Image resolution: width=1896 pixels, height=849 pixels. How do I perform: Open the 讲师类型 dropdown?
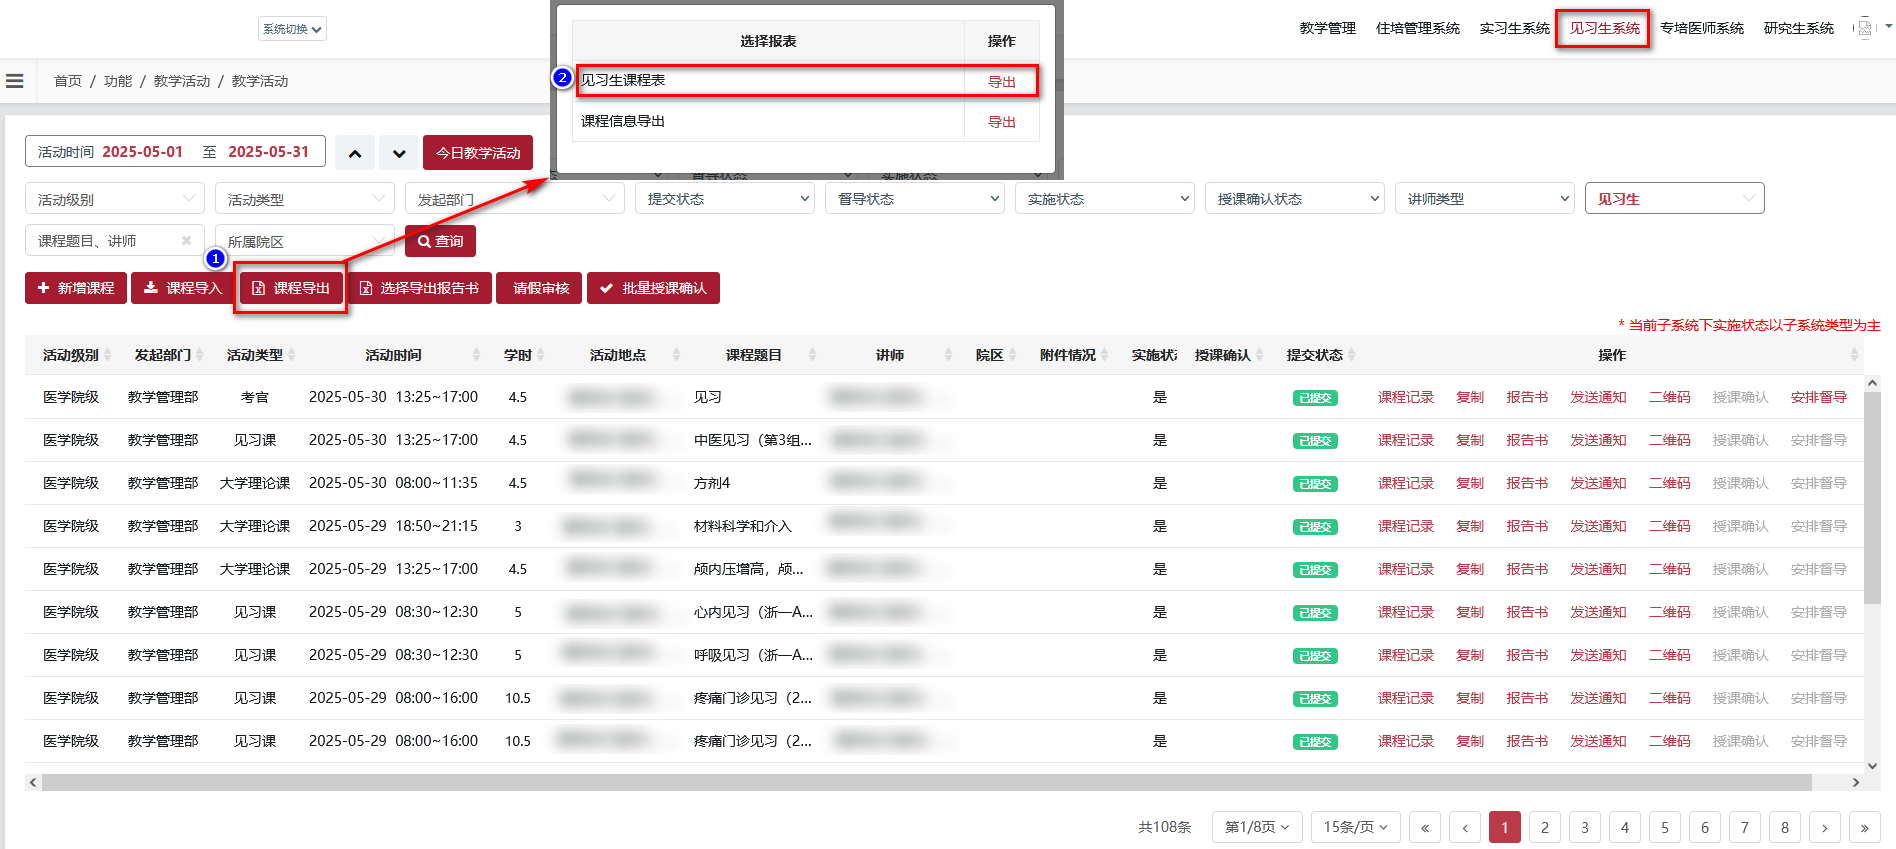click(1485, 199)
